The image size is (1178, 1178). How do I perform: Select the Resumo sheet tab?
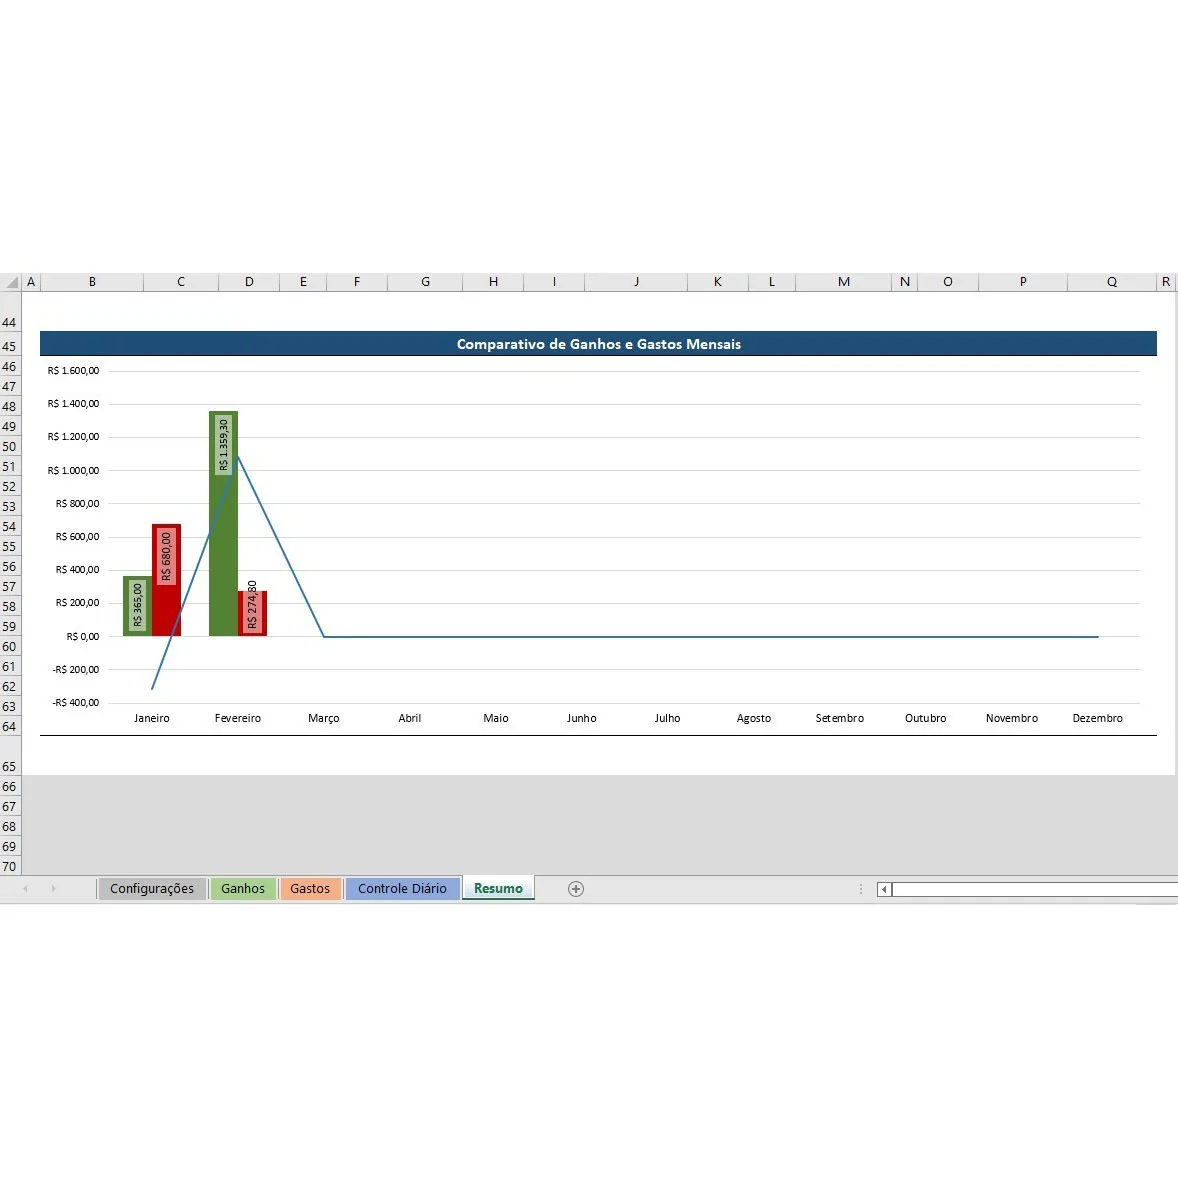[498, 889]
